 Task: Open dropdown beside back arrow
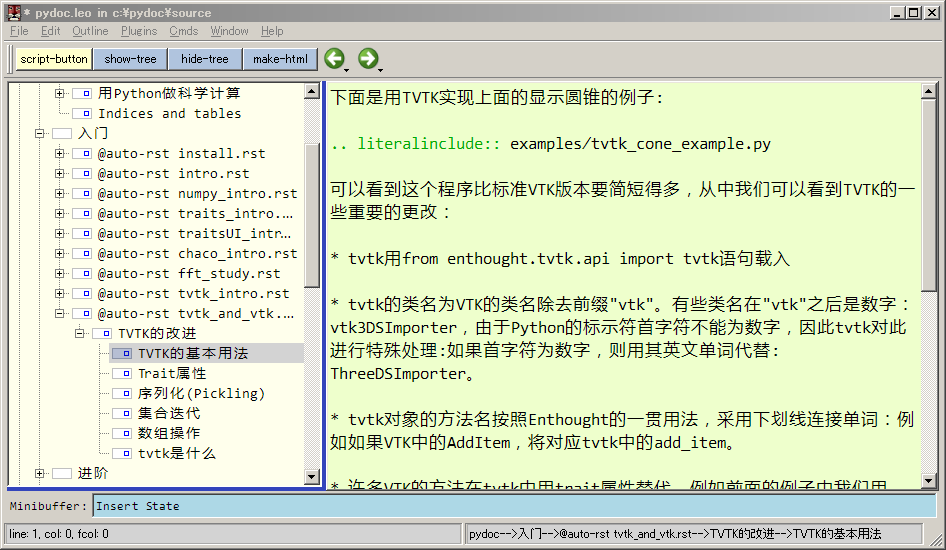click(x=347, y=71)
